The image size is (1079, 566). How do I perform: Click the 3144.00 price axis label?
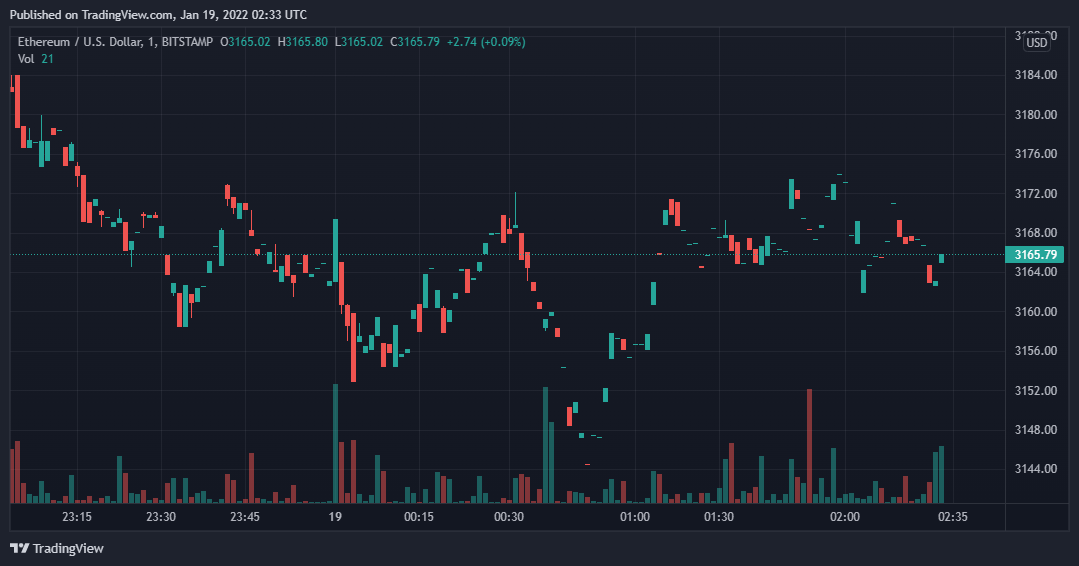[1036, 469]
